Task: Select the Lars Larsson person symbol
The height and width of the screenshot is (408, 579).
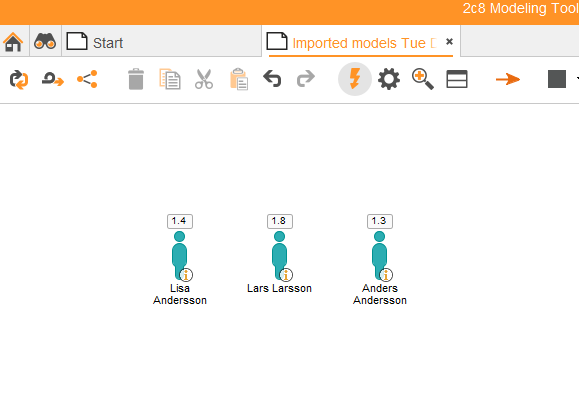Action: click(x=280, y=256)
